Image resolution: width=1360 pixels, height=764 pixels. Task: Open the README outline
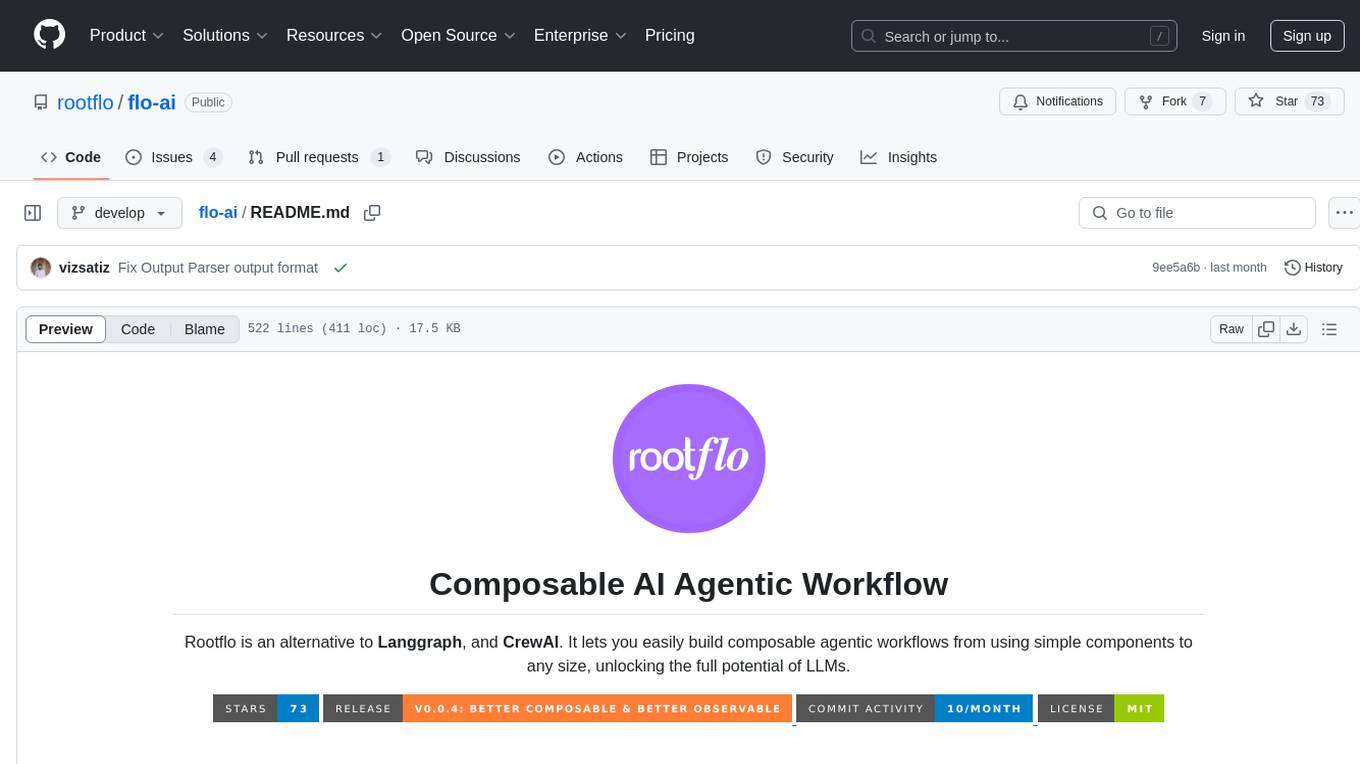tap(1329, 329)
